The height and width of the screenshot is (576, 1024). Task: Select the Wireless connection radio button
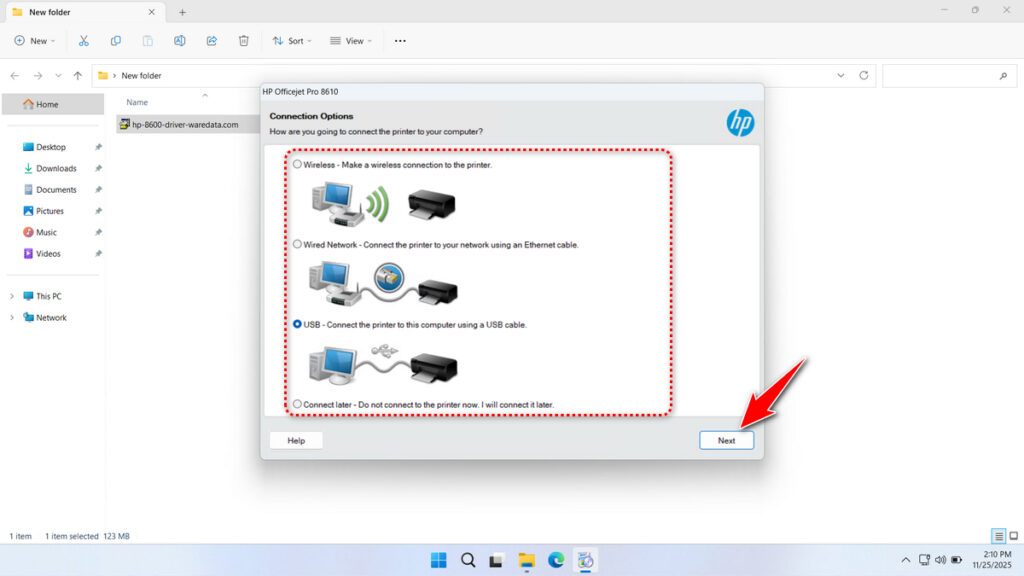pyautogui.click(x=297, y=163)
